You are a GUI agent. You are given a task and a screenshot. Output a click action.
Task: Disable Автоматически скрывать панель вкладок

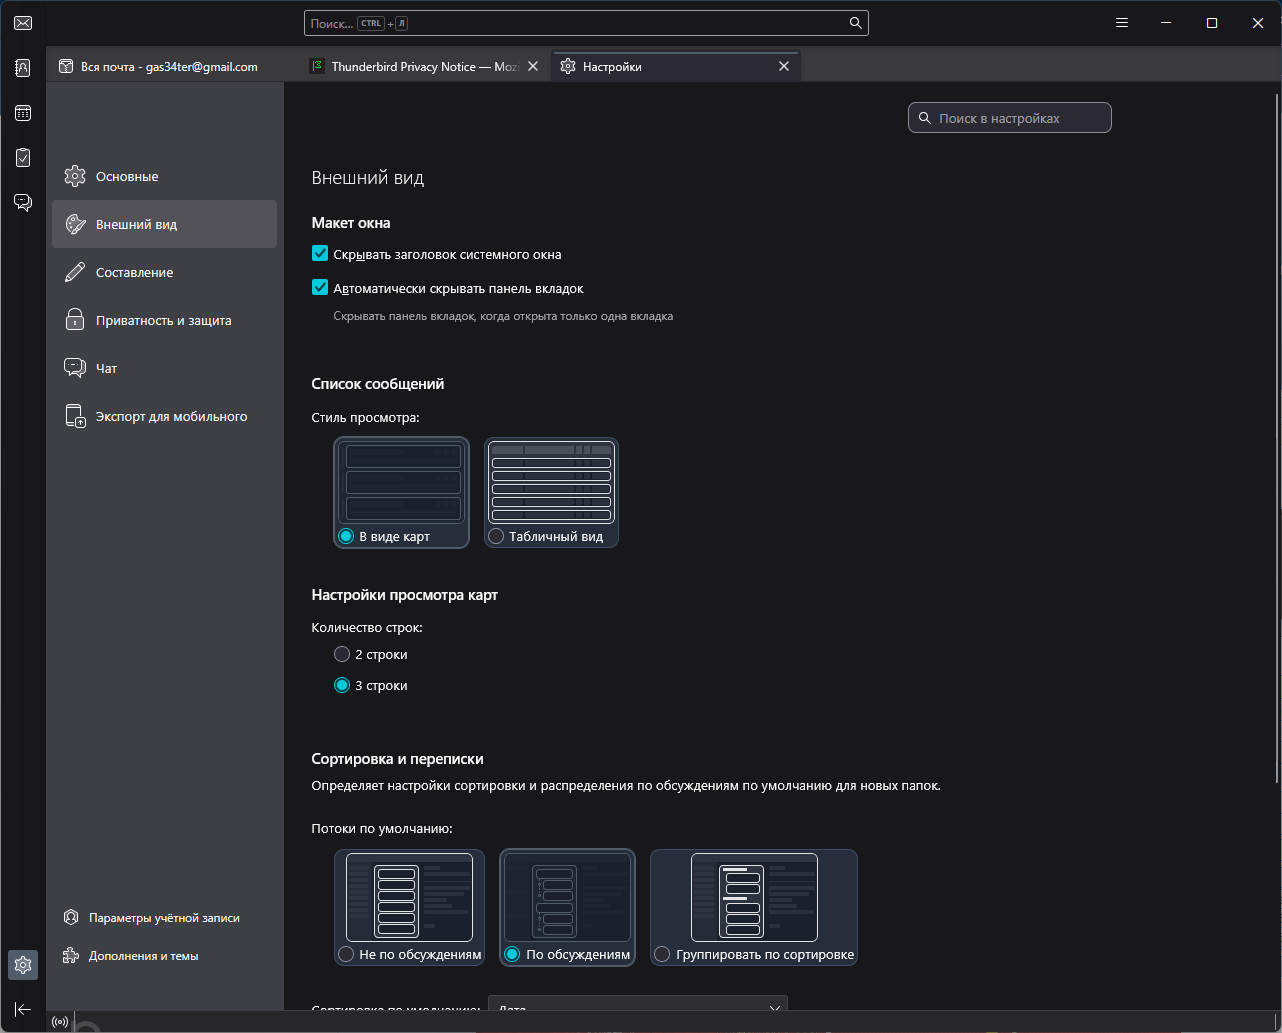tap(320, 288)
